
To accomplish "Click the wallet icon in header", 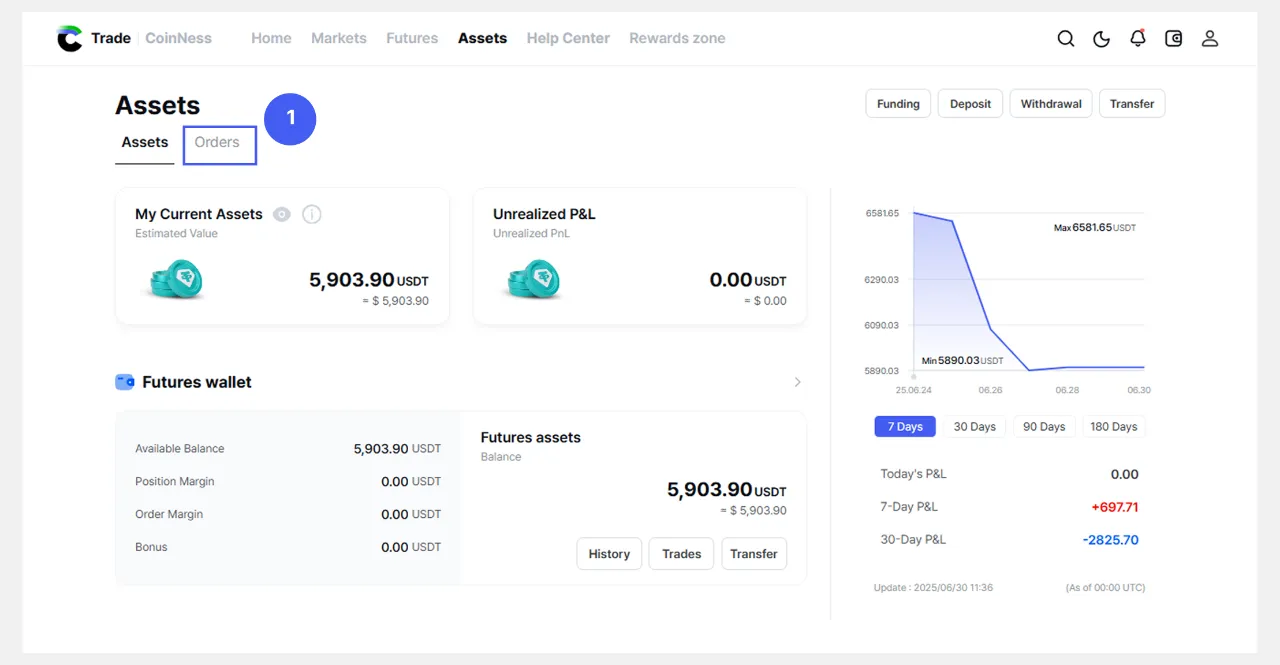I will point(1174,39).
